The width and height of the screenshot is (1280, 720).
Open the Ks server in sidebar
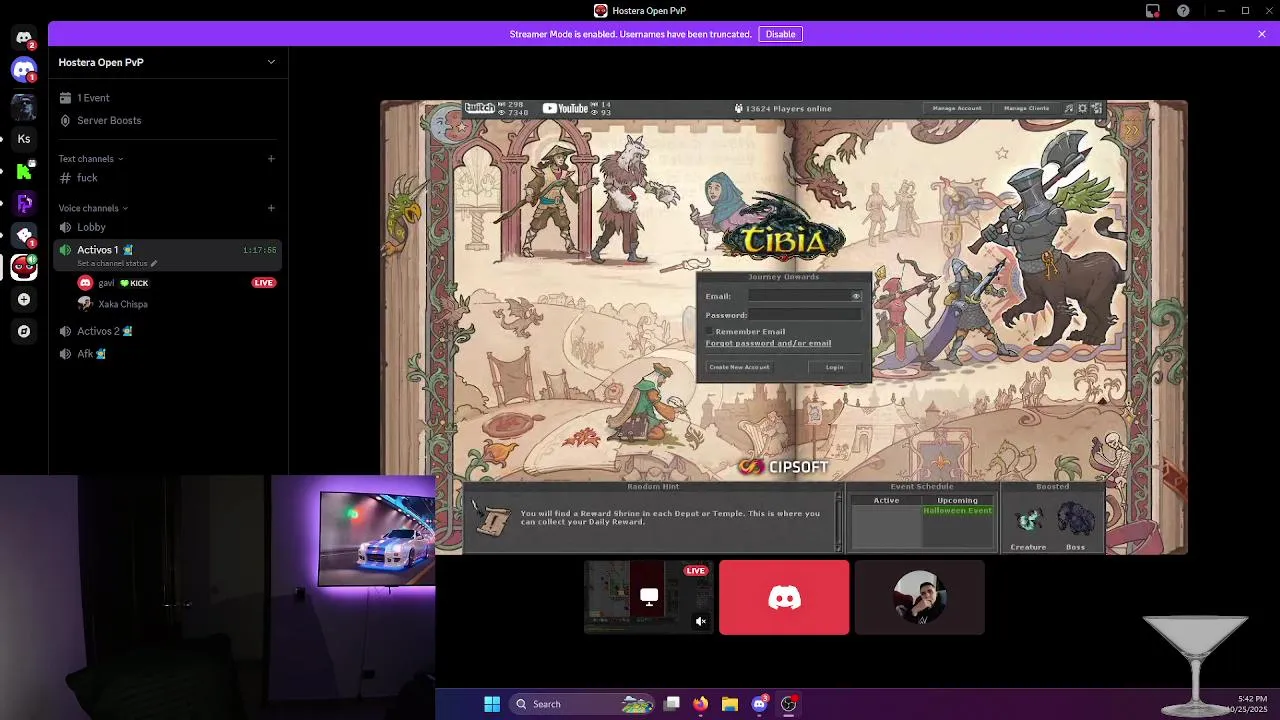[x=24, y=139]
